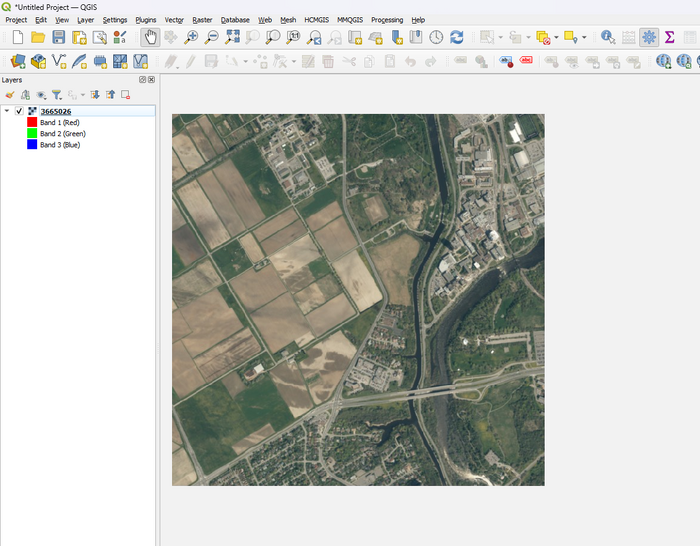Viewport: 700px width, 546px height.
Task: Toggle visibility checkbox of layer 3665026
Action: click(19, 111)
